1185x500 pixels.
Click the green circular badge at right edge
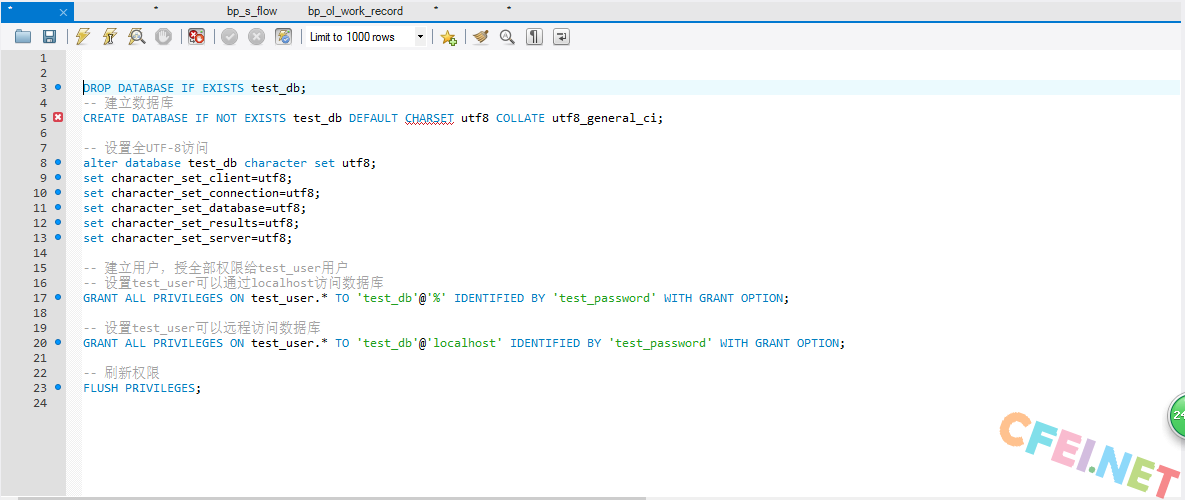[1176, 415]
